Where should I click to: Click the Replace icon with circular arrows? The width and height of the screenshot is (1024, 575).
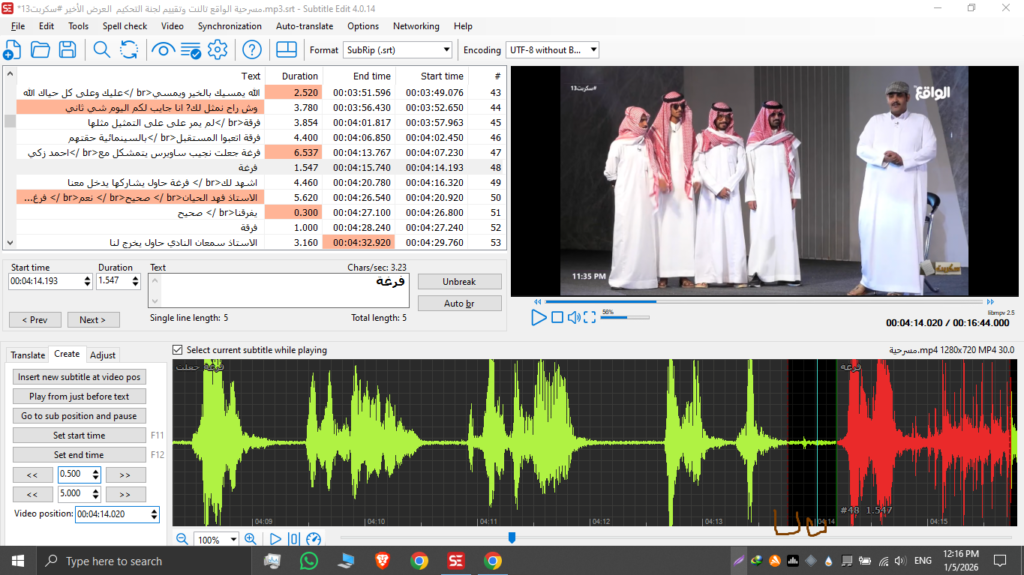(130, 49)
